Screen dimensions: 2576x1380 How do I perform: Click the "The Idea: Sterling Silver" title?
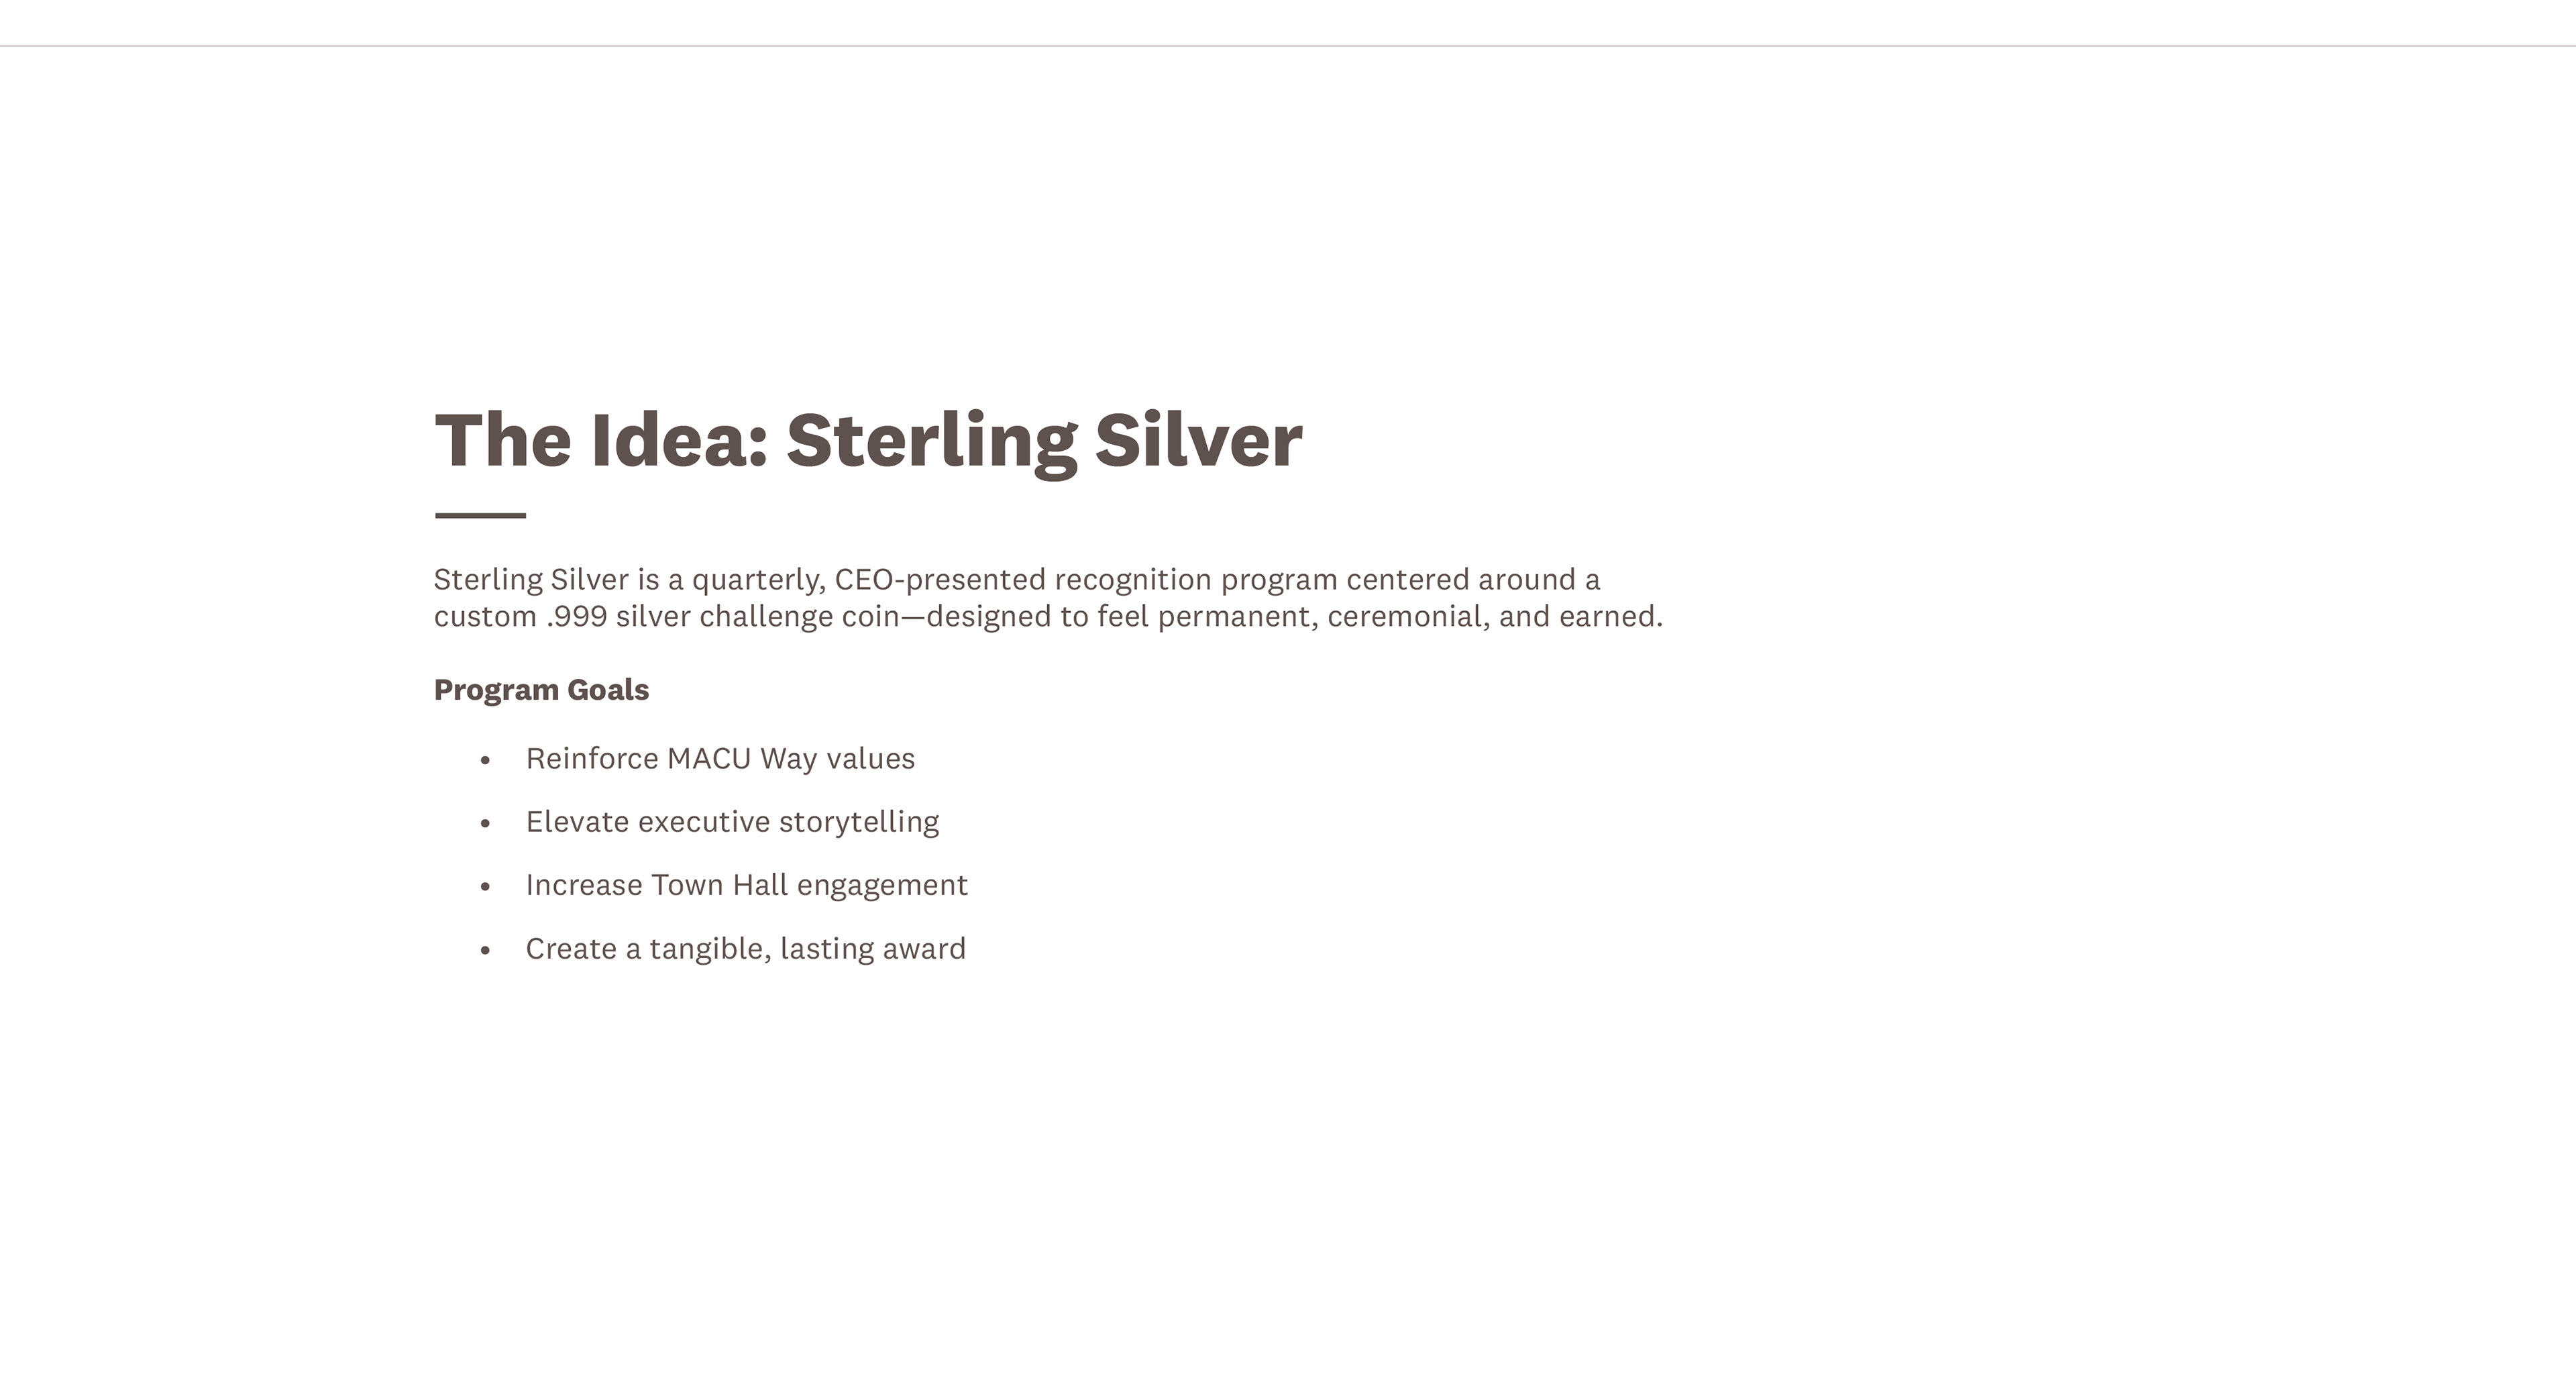coord(868,440)
